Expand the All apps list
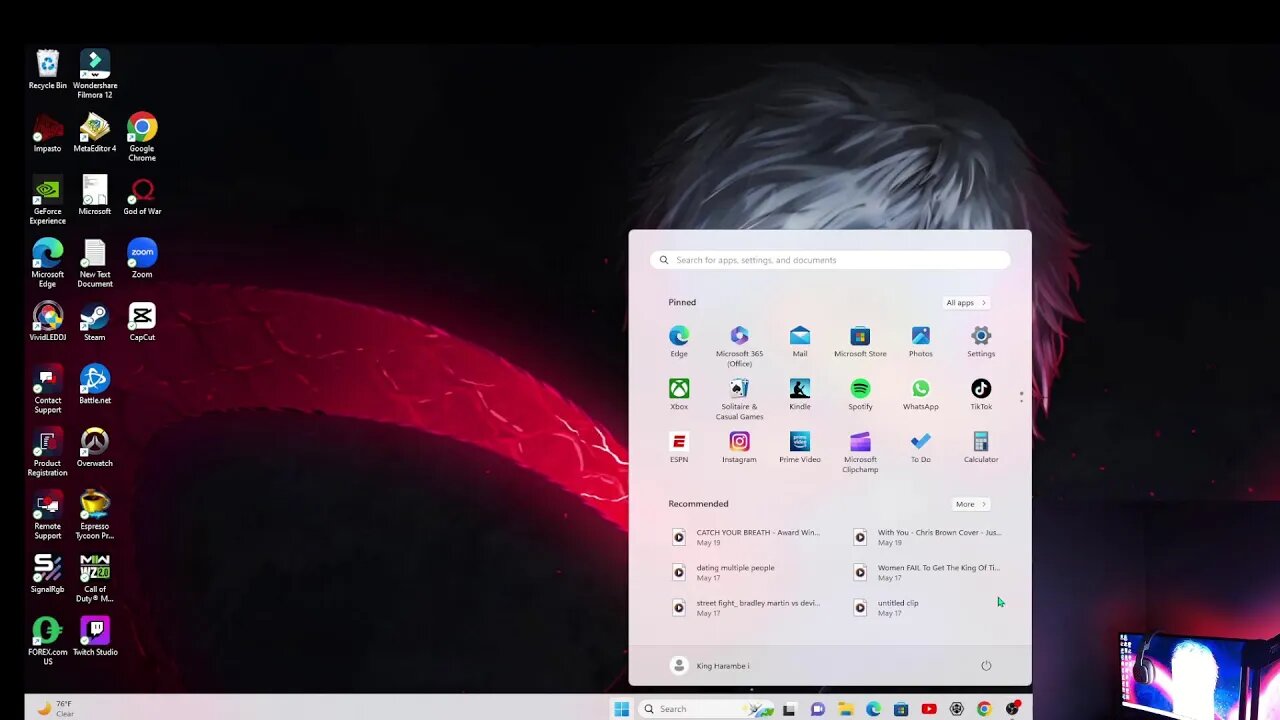1280x720 pixels. 966,303
